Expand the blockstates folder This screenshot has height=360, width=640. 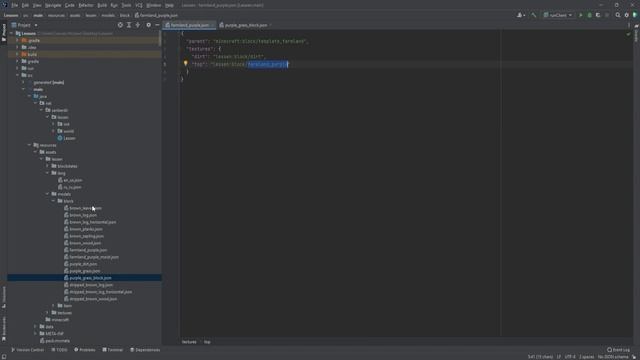point(47,166)
